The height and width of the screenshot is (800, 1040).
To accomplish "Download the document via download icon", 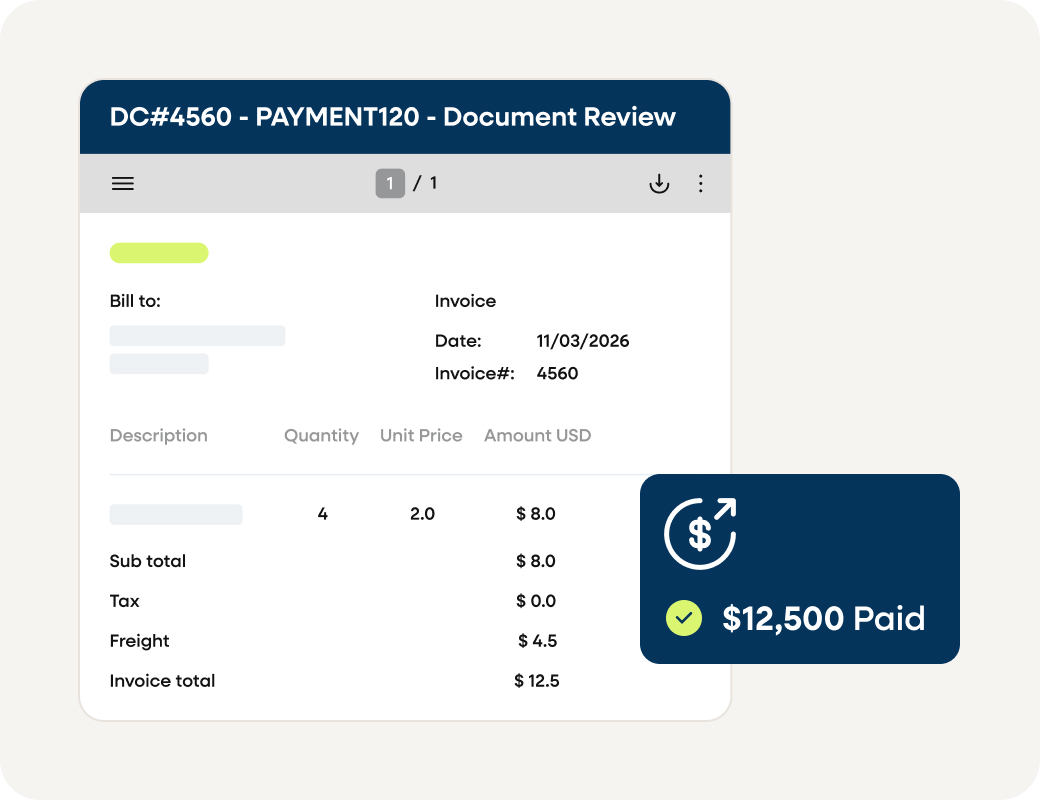I will (659, 184).
